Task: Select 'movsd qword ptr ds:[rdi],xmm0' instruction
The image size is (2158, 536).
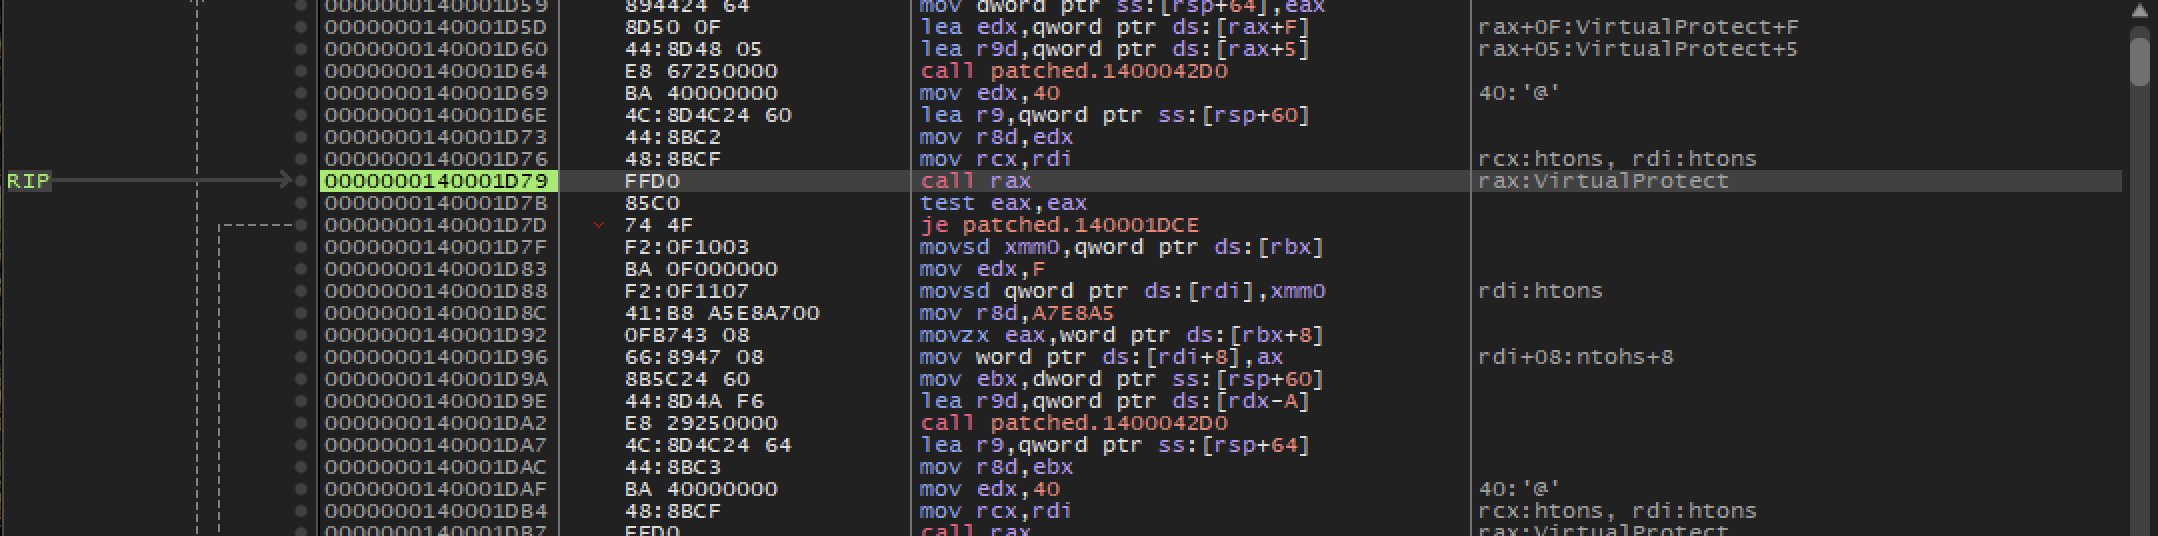Action: pos(1122,291)
